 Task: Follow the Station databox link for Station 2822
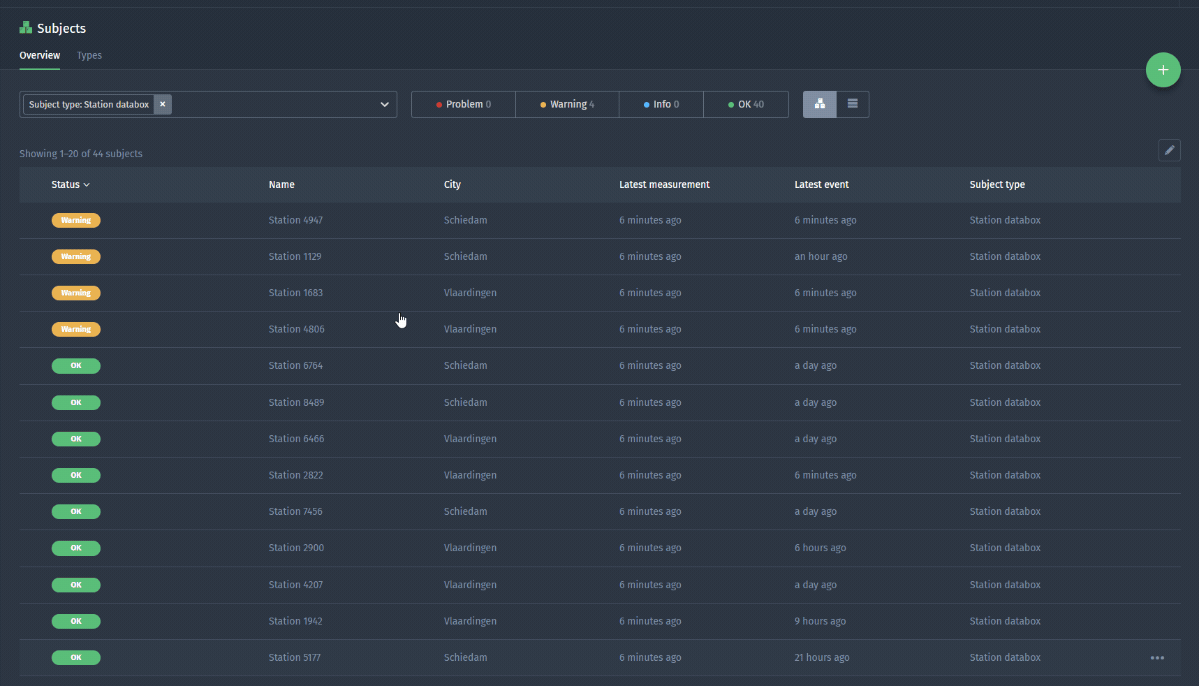click(x=1004, y=475)
